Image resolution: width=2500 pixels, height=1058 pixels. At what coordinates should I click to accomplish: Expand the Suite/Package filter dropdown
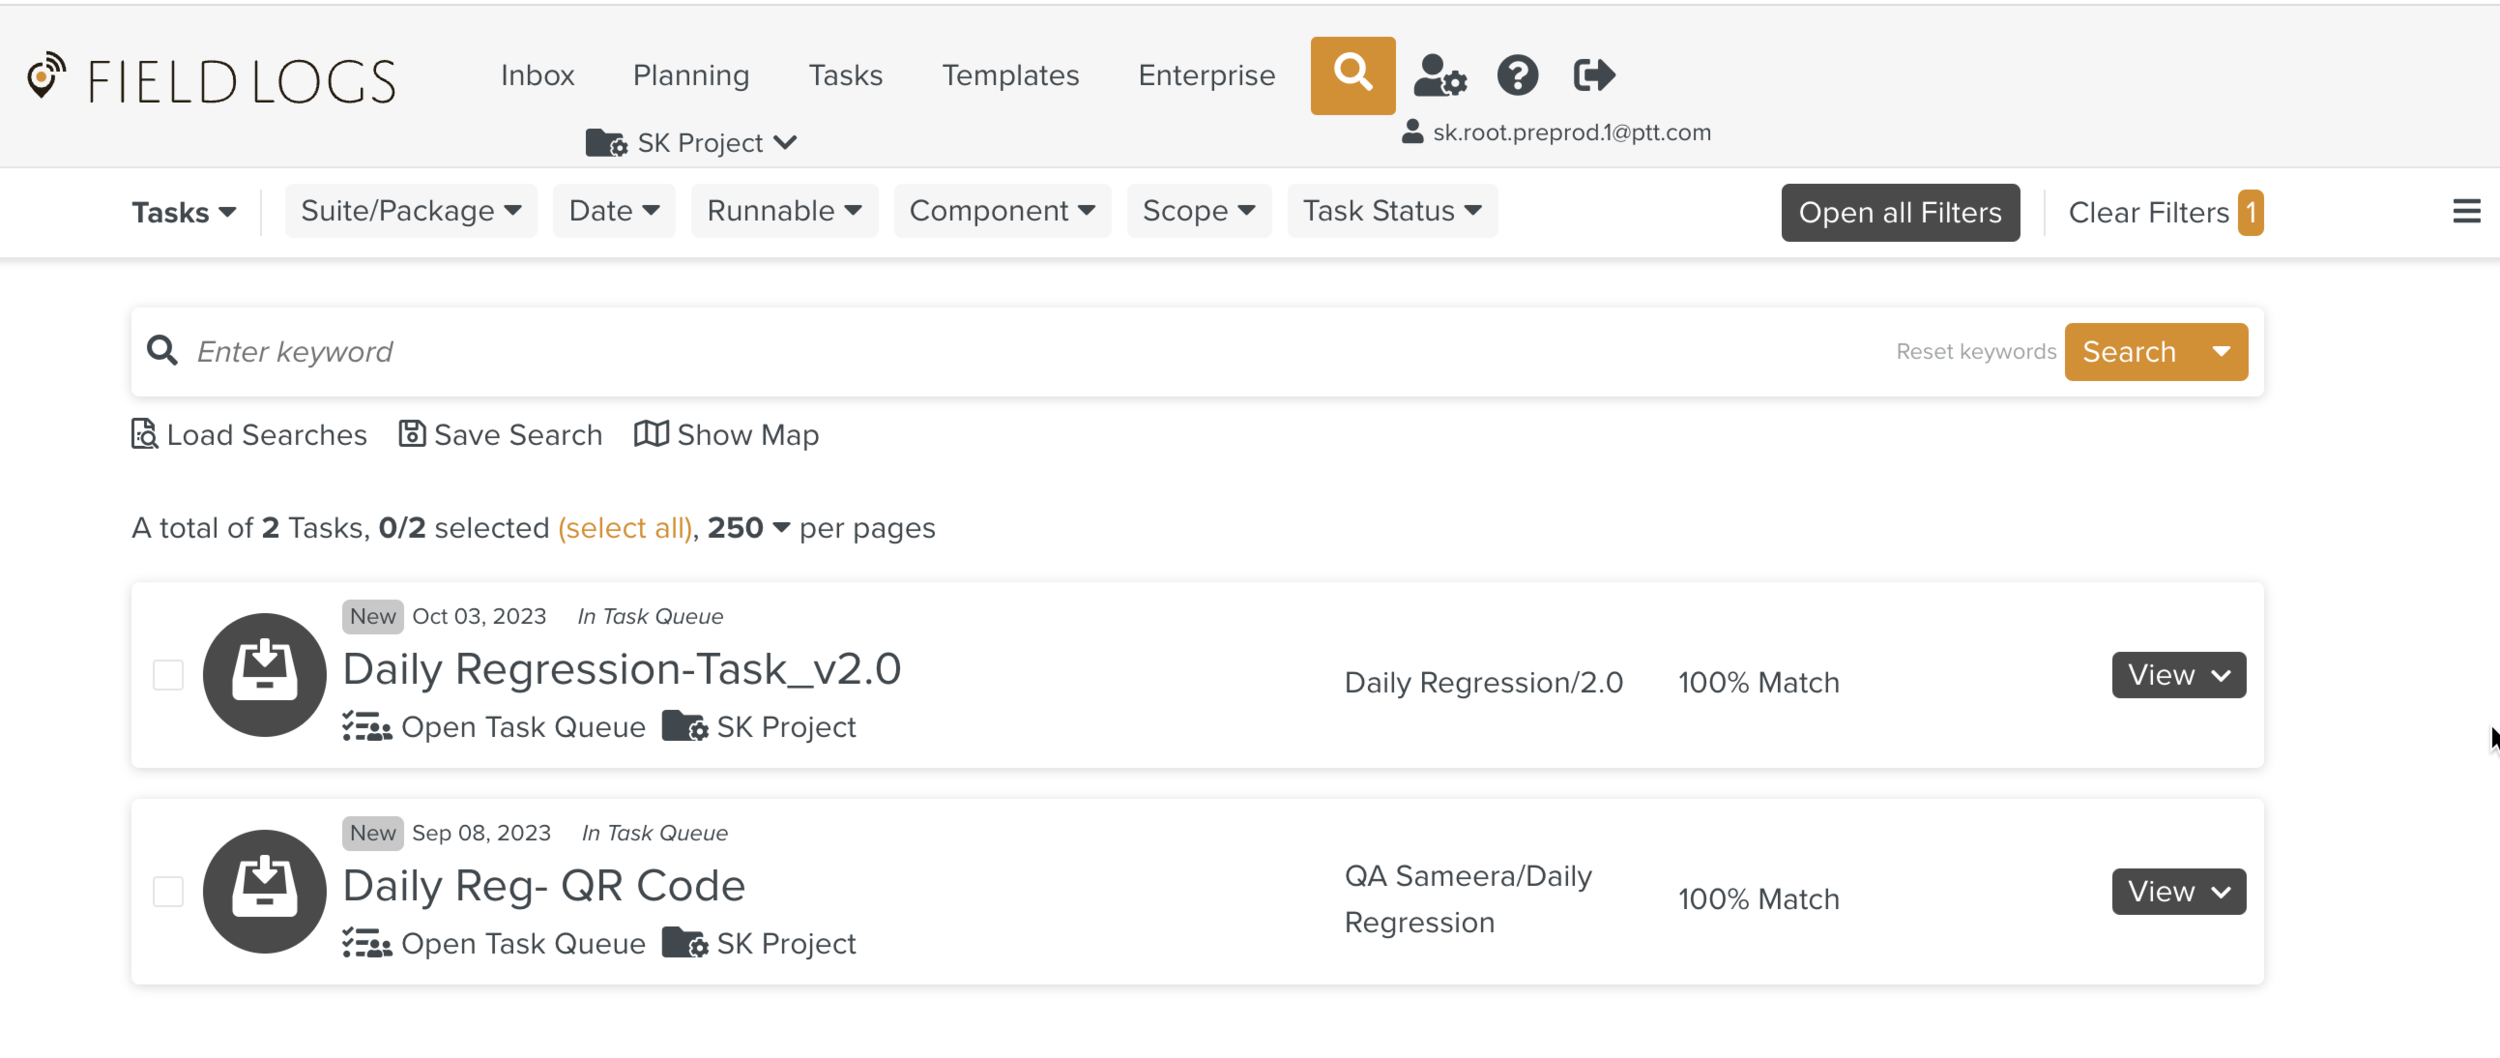pos(411,211)
